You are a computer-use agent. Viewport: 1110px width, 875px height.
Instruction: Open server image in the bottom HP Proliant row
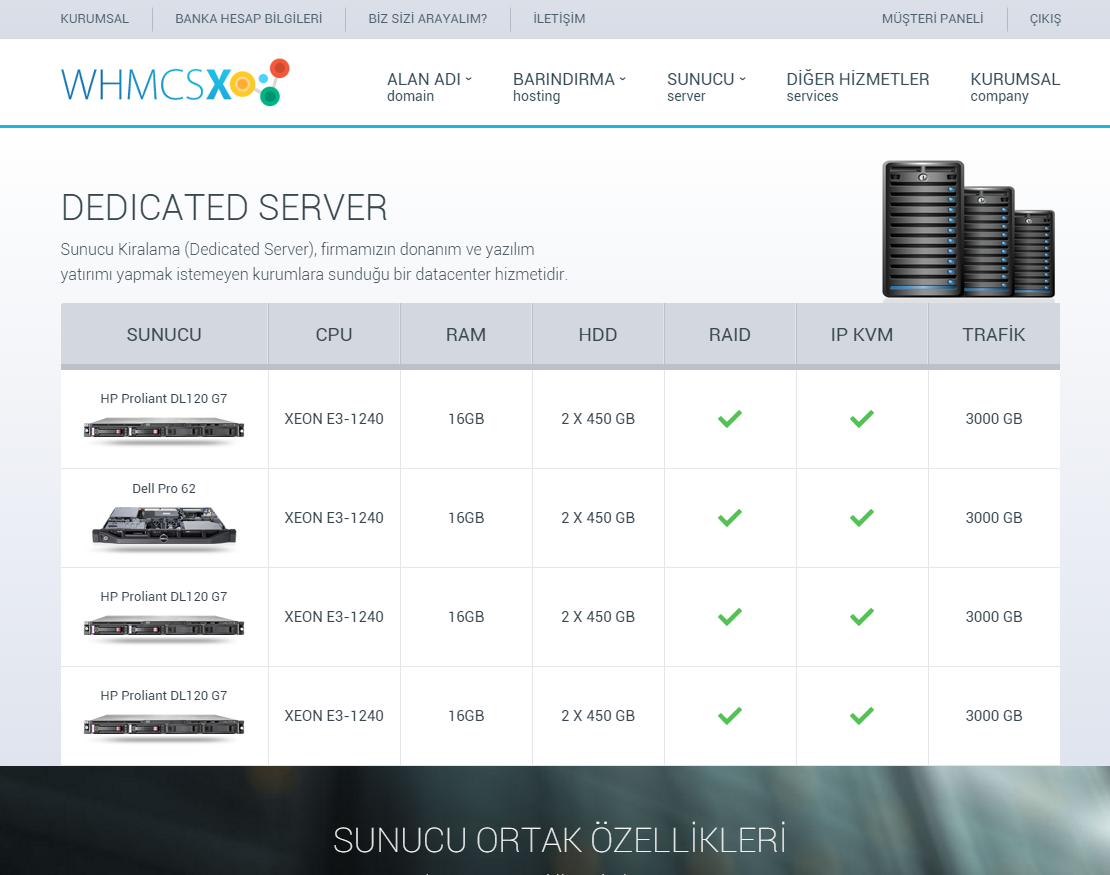tap(164, 726)
